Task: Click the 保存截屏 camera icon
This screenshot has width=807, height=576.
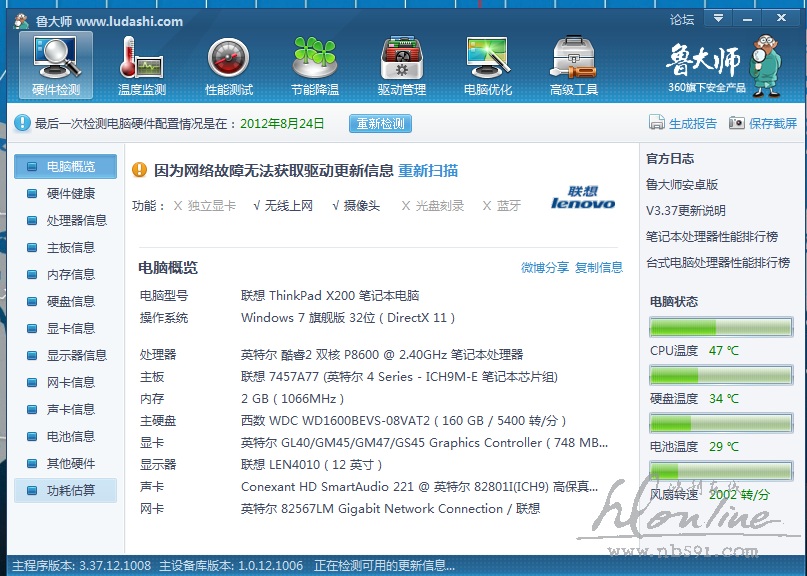Action: tap(737, 123)
